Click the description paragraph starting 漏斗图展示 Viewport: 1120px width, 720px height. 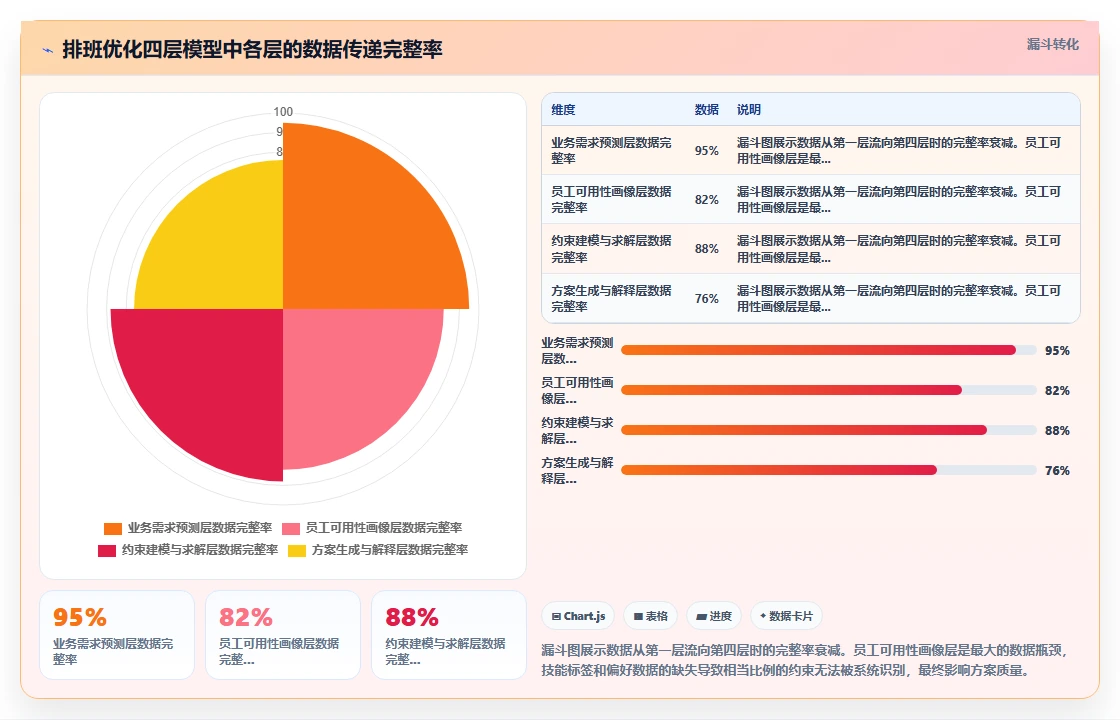coord(805,660)
